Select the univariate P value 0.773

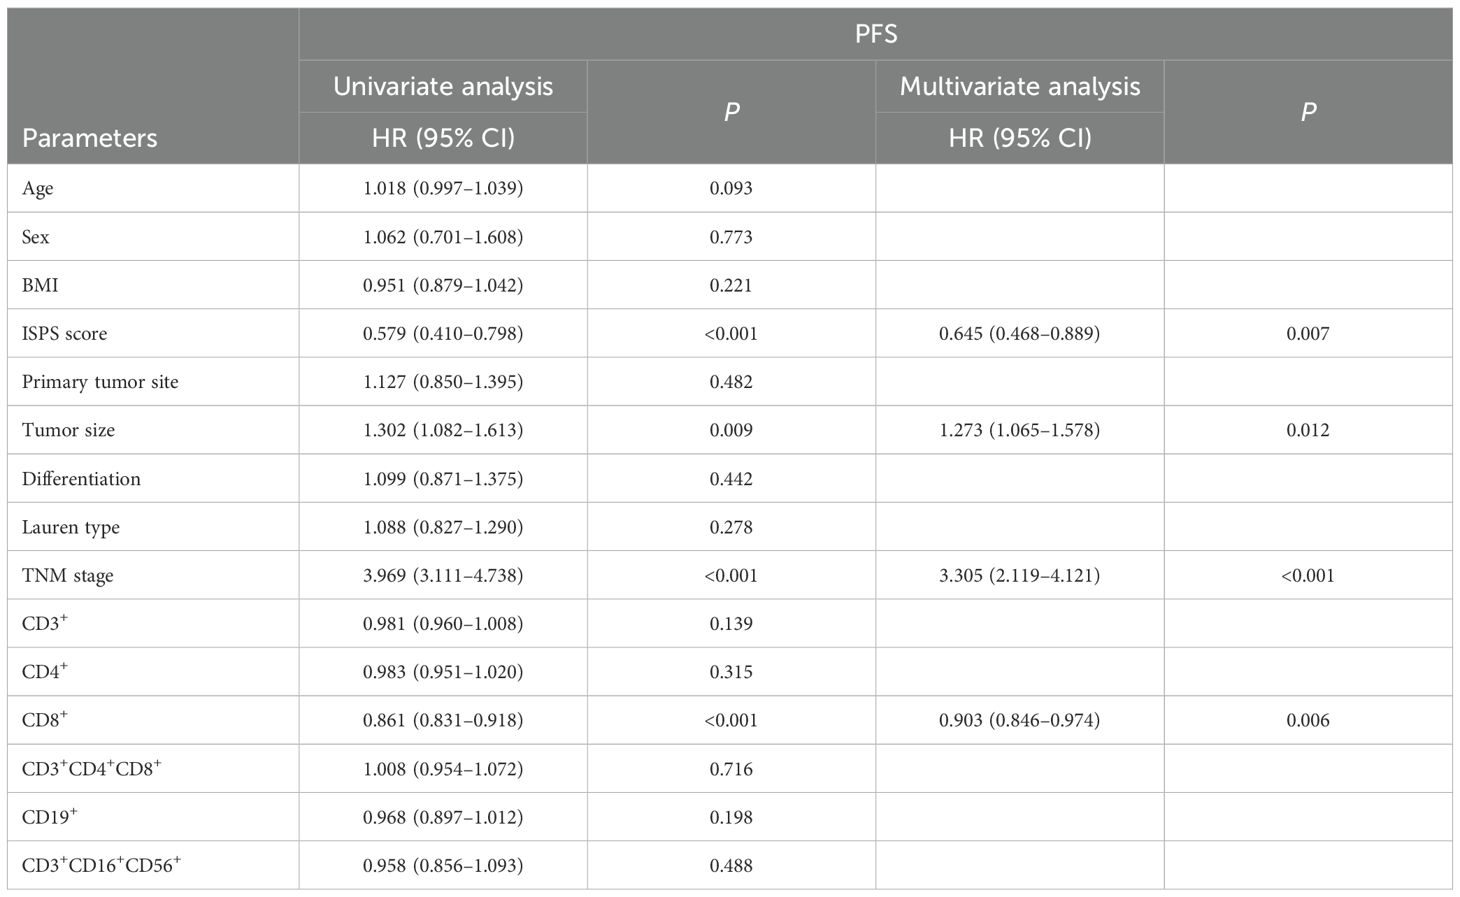coord(731,237)
